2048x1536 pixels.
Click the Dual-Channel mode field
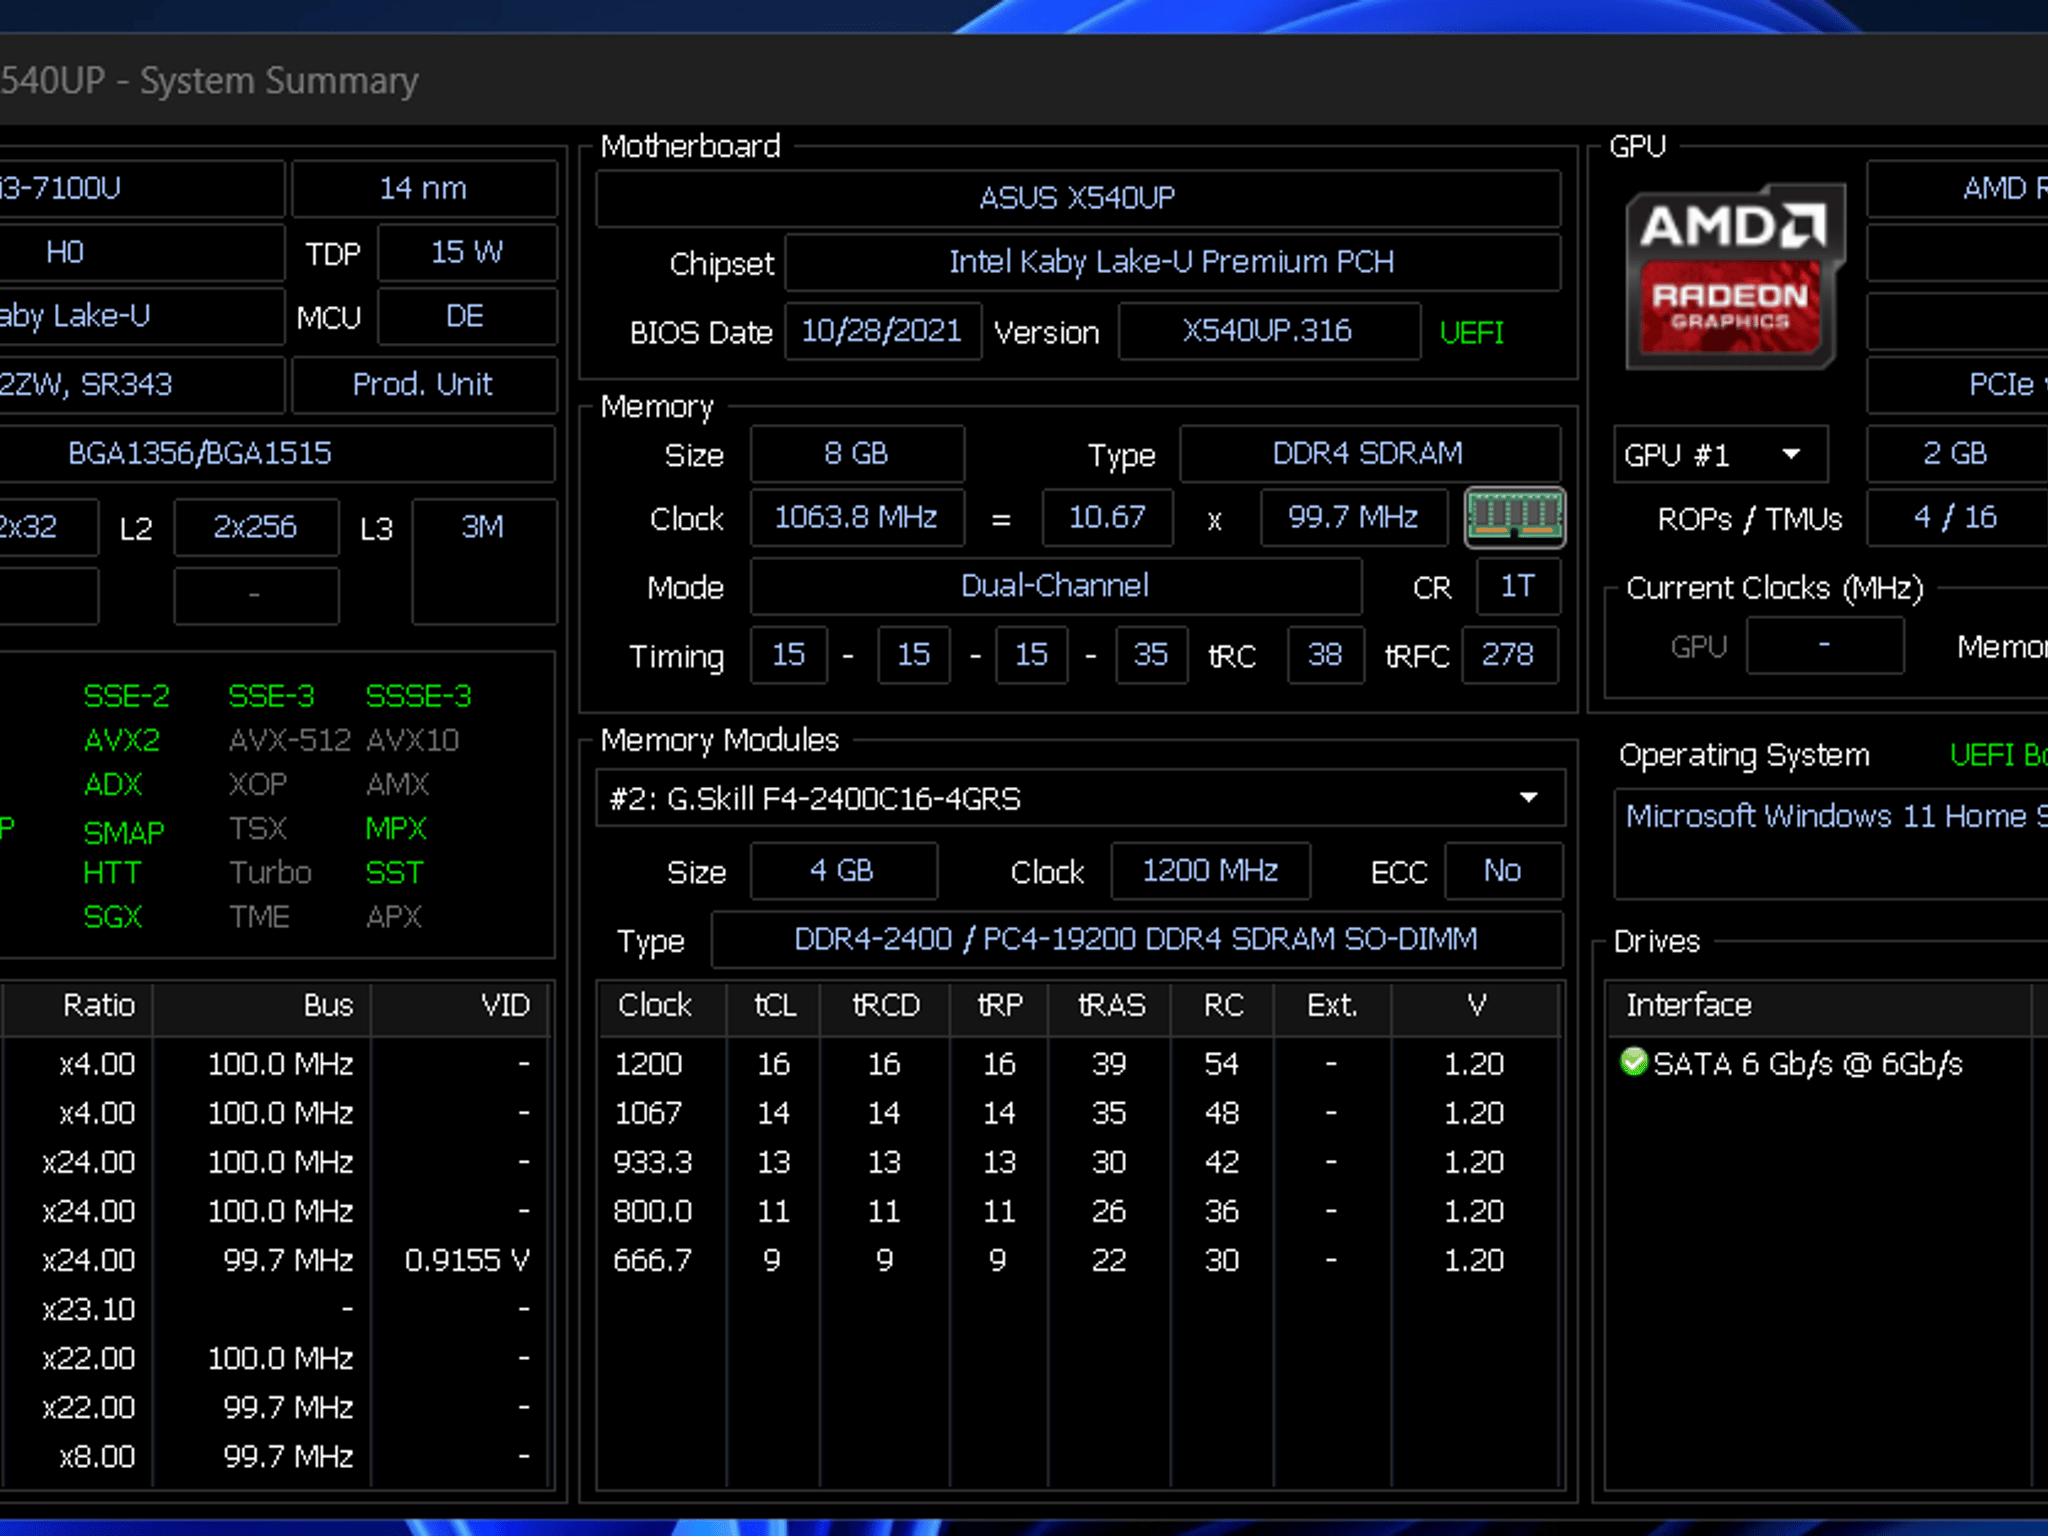(1056, 586)
